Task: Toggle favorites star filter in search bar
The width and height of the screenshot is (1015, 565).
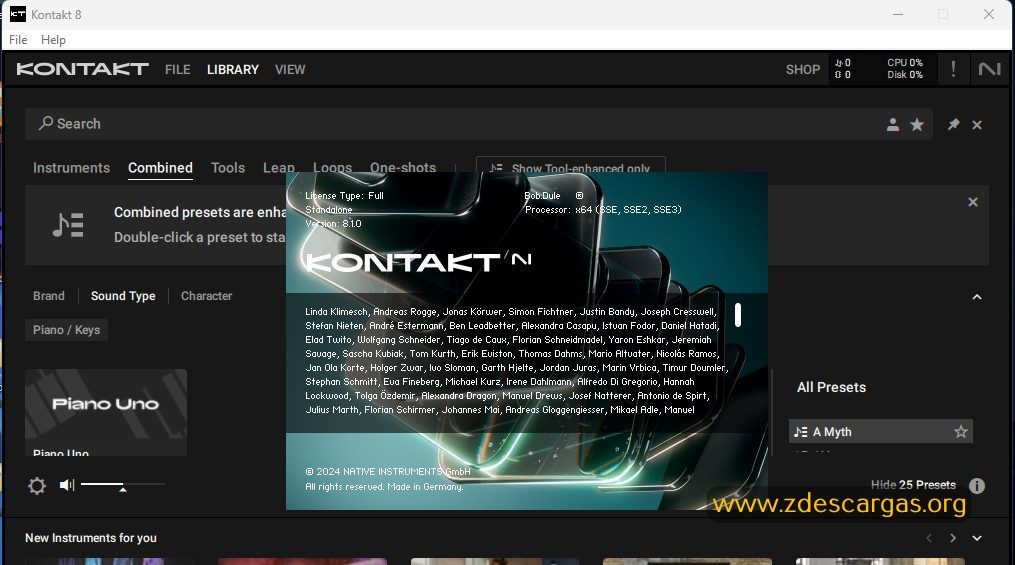Action: pos(917,125)
